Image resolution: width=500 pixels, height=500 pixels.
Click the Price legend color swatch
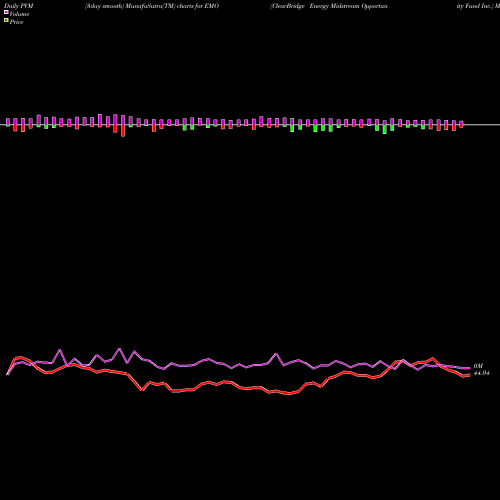pyautogui.click(x=6, y=20)
